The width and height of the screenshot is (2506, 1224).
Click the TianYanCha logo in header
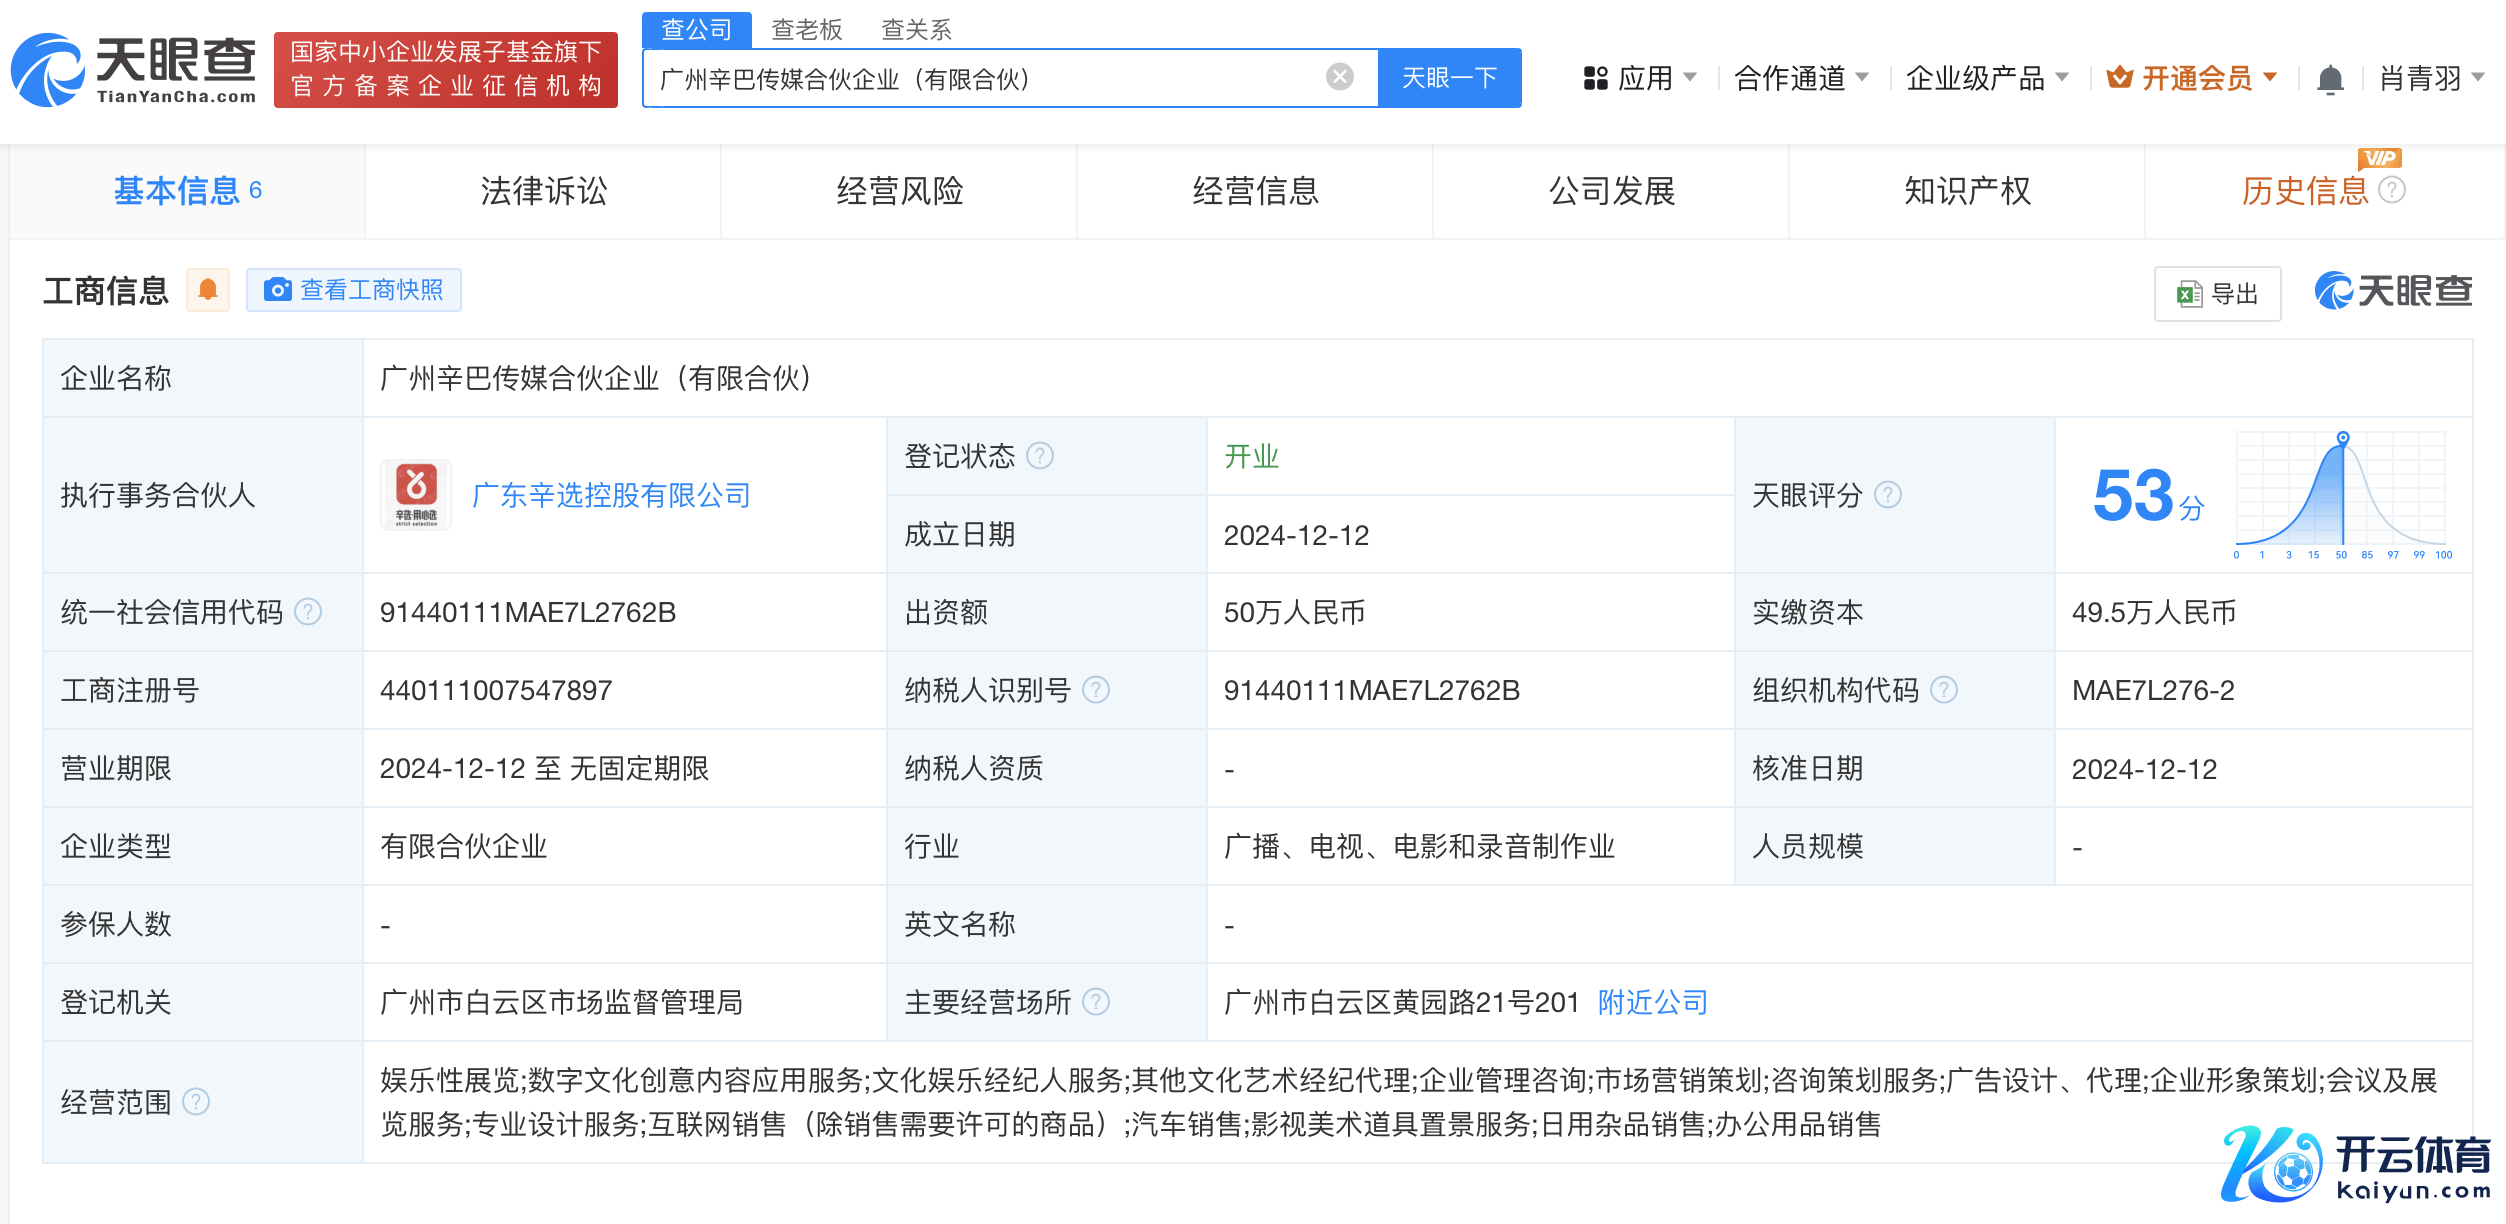(133, 70)
